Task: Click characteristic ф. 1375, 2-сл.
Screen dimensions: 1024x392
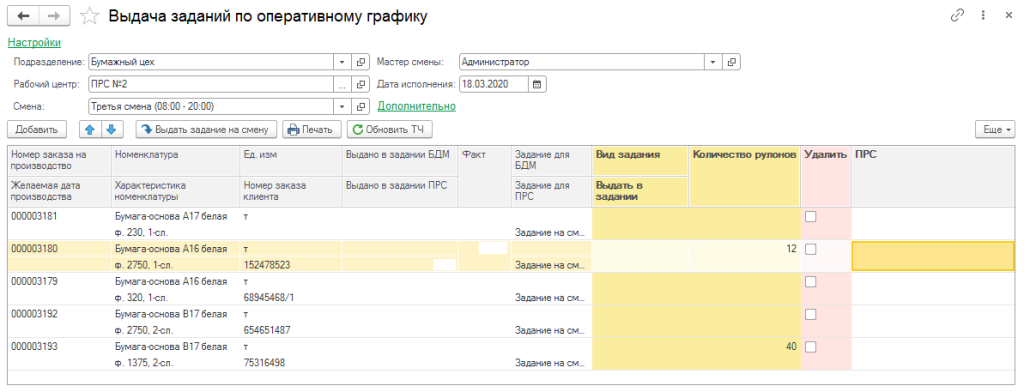Action: pos(143,363)
